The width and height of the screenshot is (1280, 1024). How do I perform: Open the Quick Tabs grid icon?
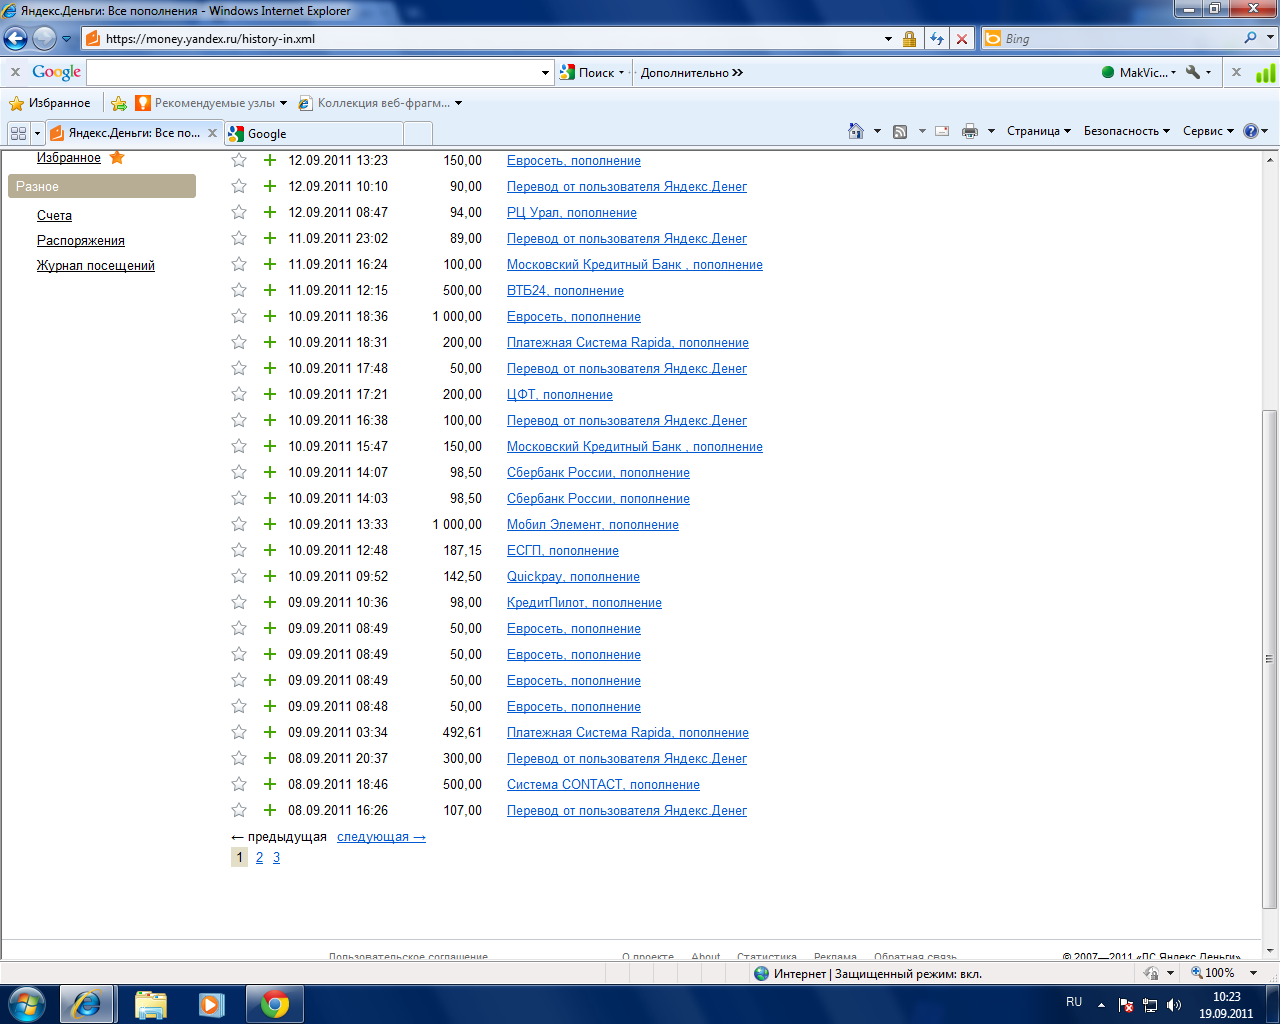click(18, 133)
